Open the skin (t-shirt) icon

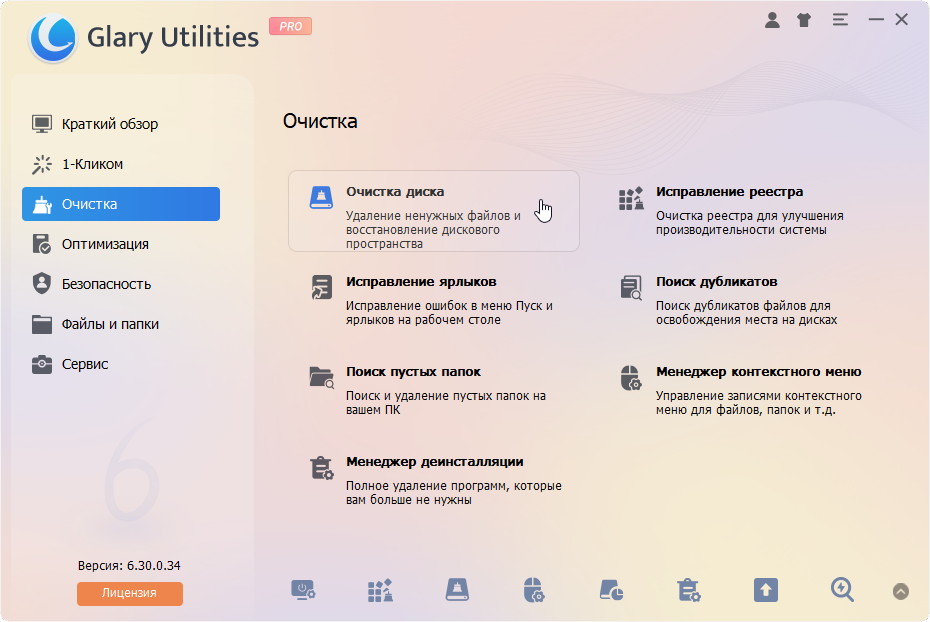(x=804, y=20)
